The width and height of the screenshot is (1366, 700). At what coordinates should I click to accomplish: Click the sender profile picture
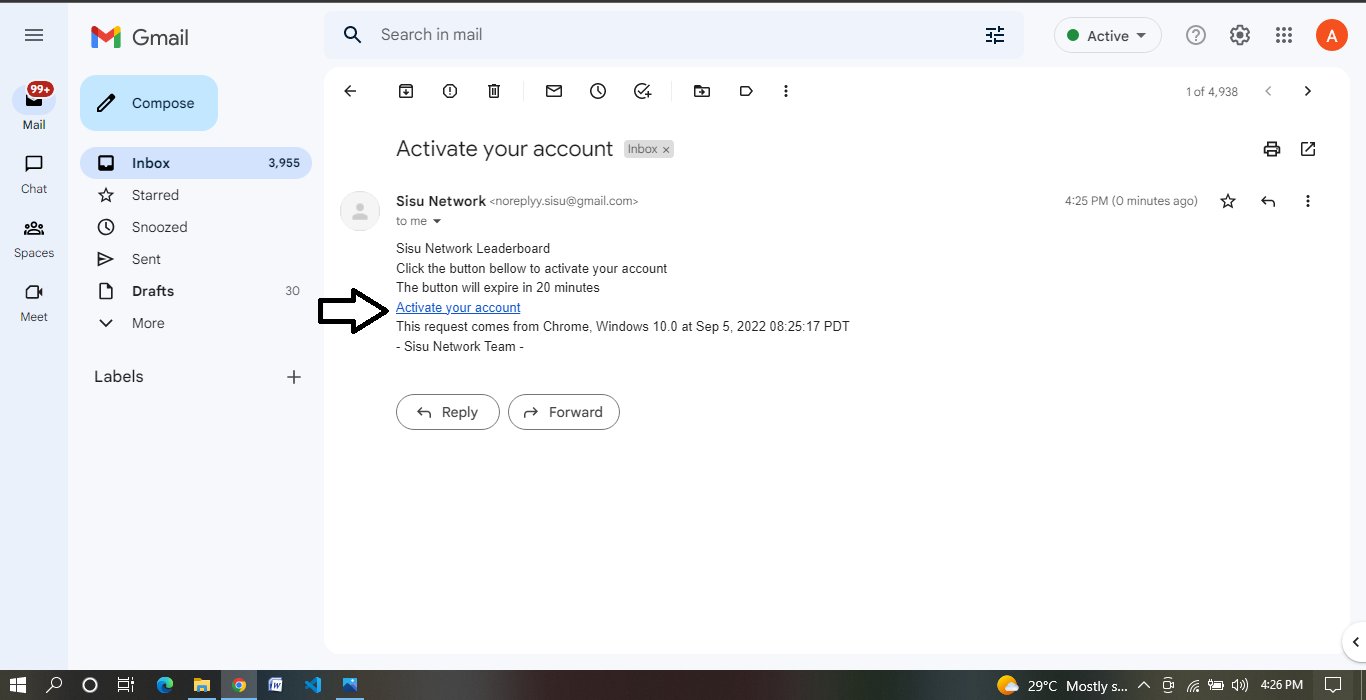click(x=360, y=211)
